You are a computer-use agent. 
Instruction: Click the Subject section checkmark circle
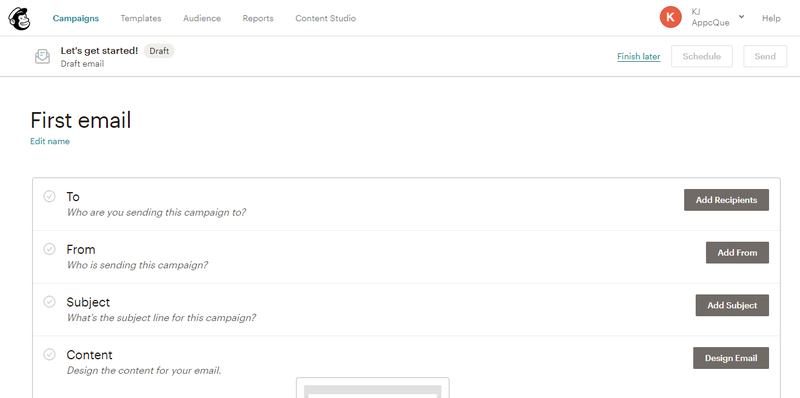[49, 302]
